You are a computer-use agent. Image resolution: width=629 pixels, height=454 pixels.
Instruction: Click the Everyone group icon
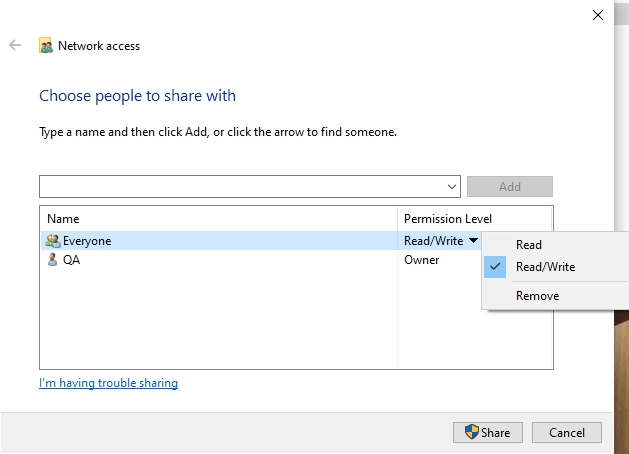click(x=52, y=241)
